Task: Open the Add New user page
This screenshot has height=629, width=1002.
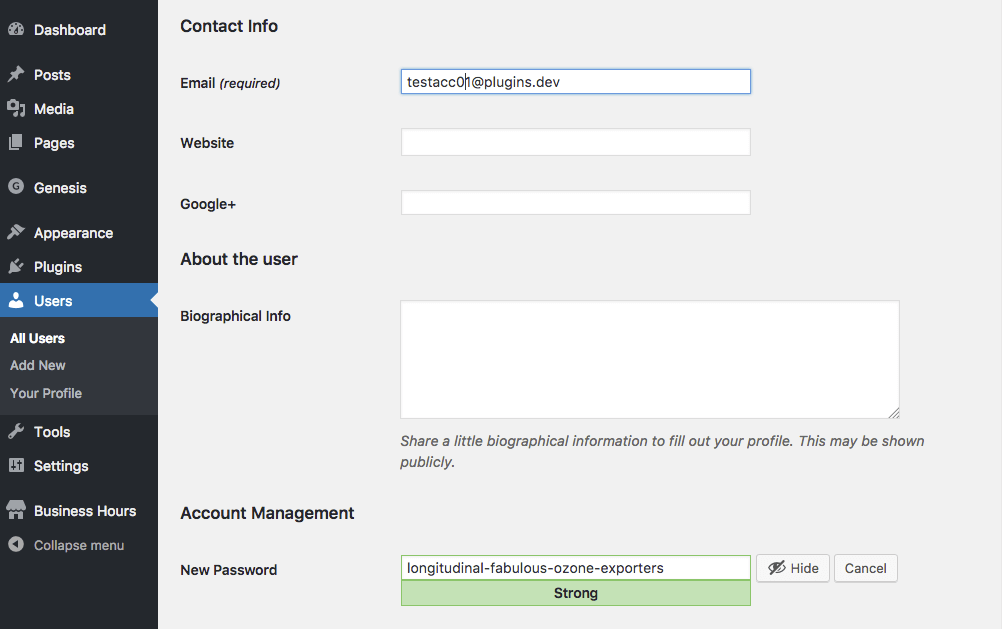Action: (38, 365)
